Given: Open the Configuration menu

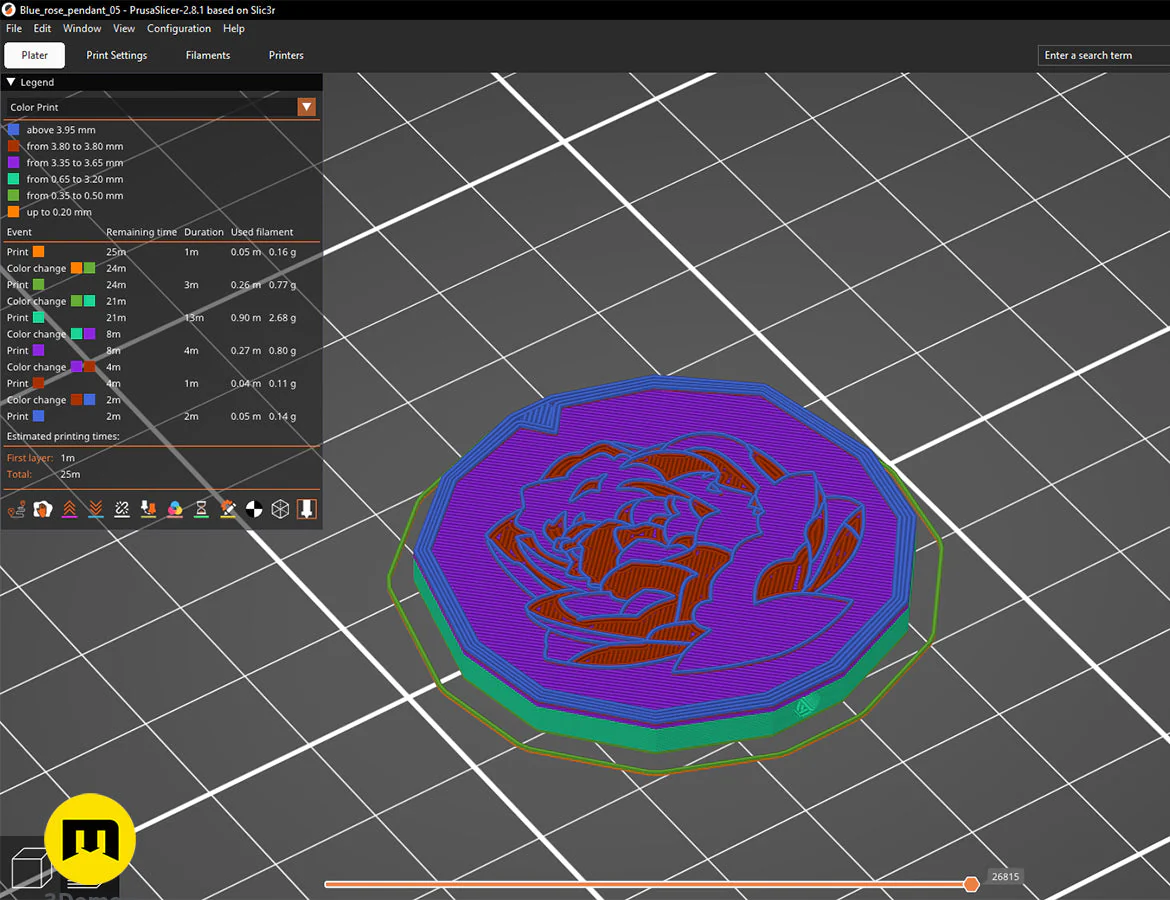Looking at the screenshot, I should [x=179, y=29].
